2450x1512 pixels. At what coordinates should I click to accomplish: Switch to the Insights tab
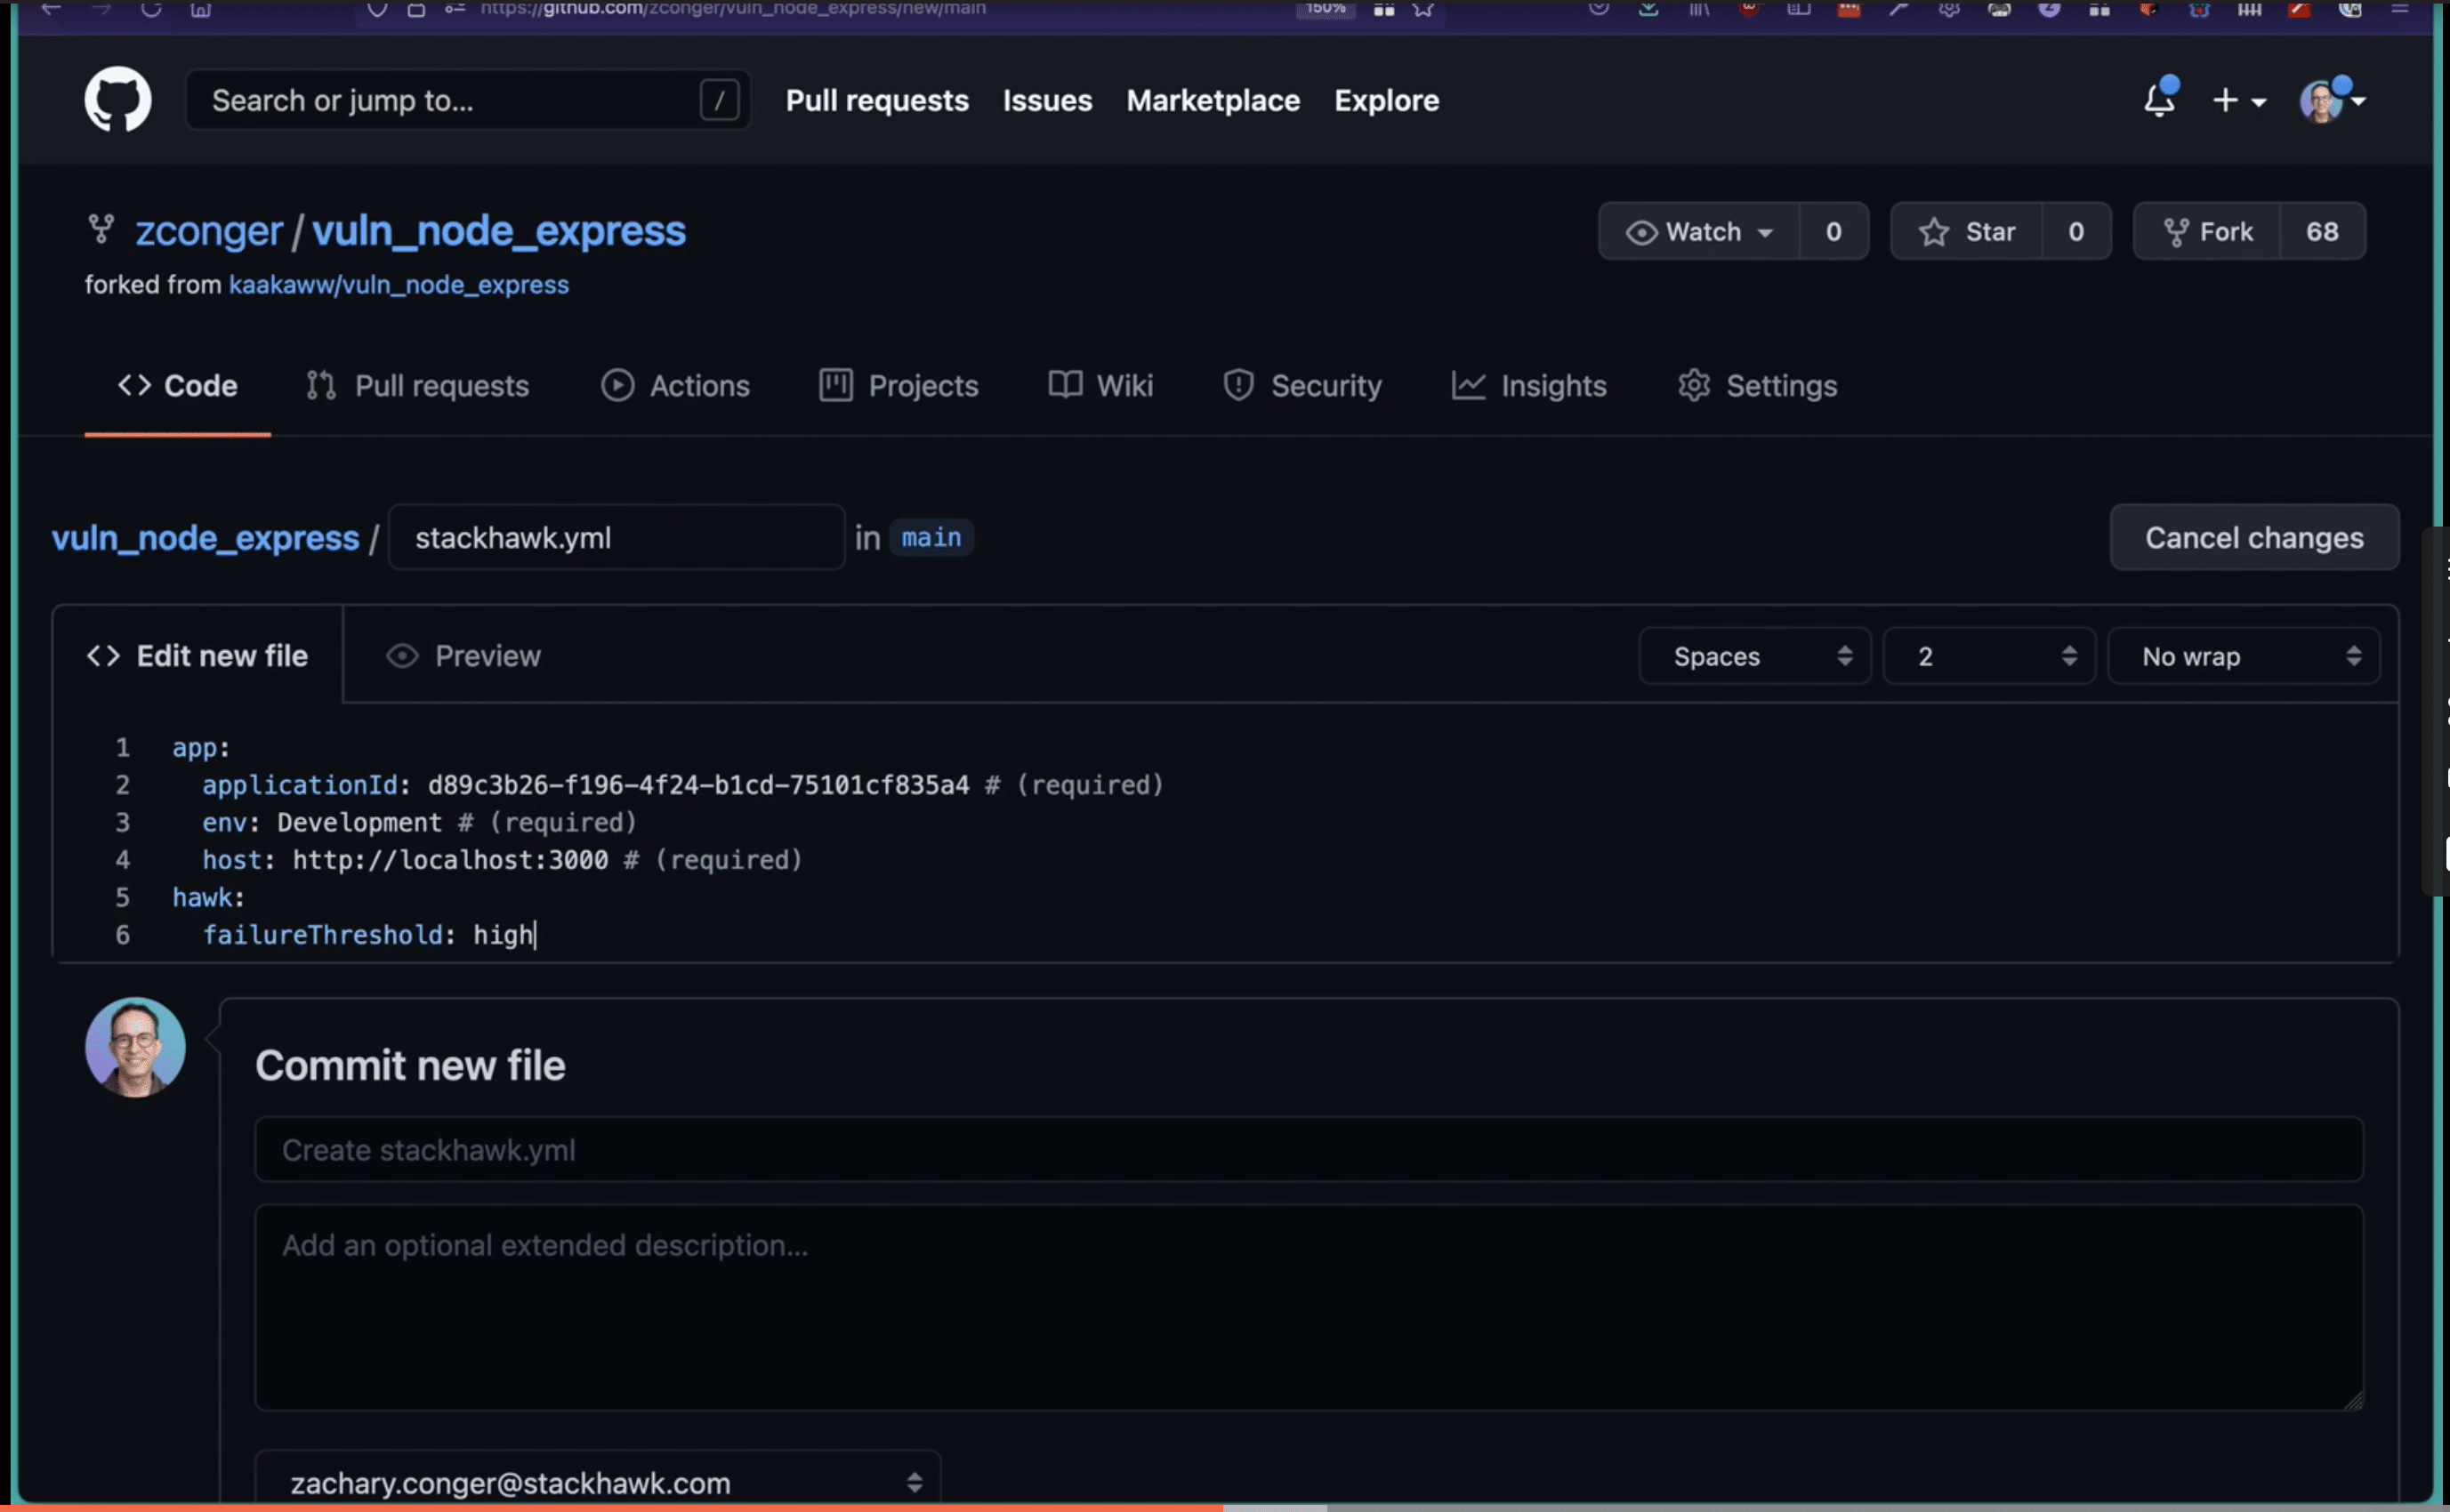click(1529, 386)
